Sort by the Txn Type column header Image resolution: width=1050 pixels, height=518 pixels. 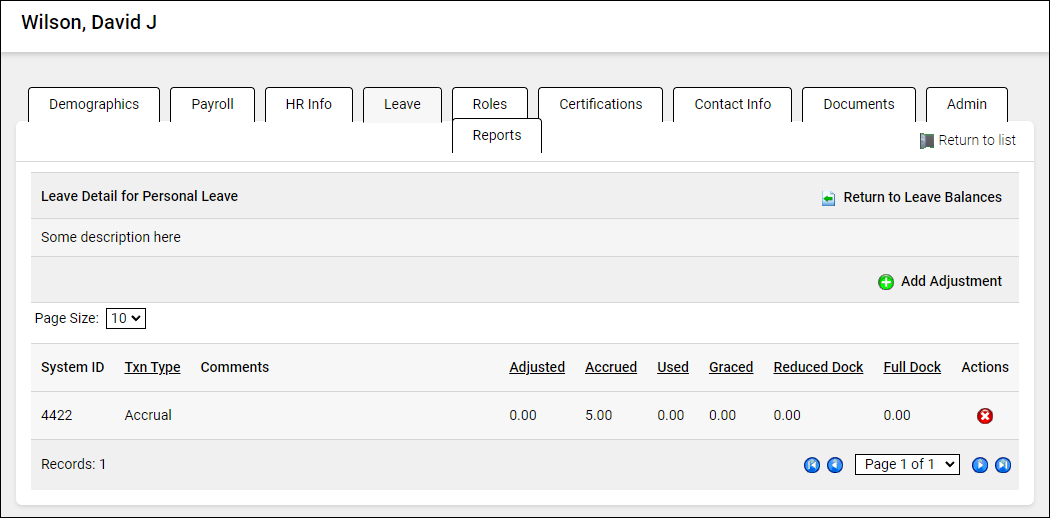pyautogui.click(x=152, y=367)
